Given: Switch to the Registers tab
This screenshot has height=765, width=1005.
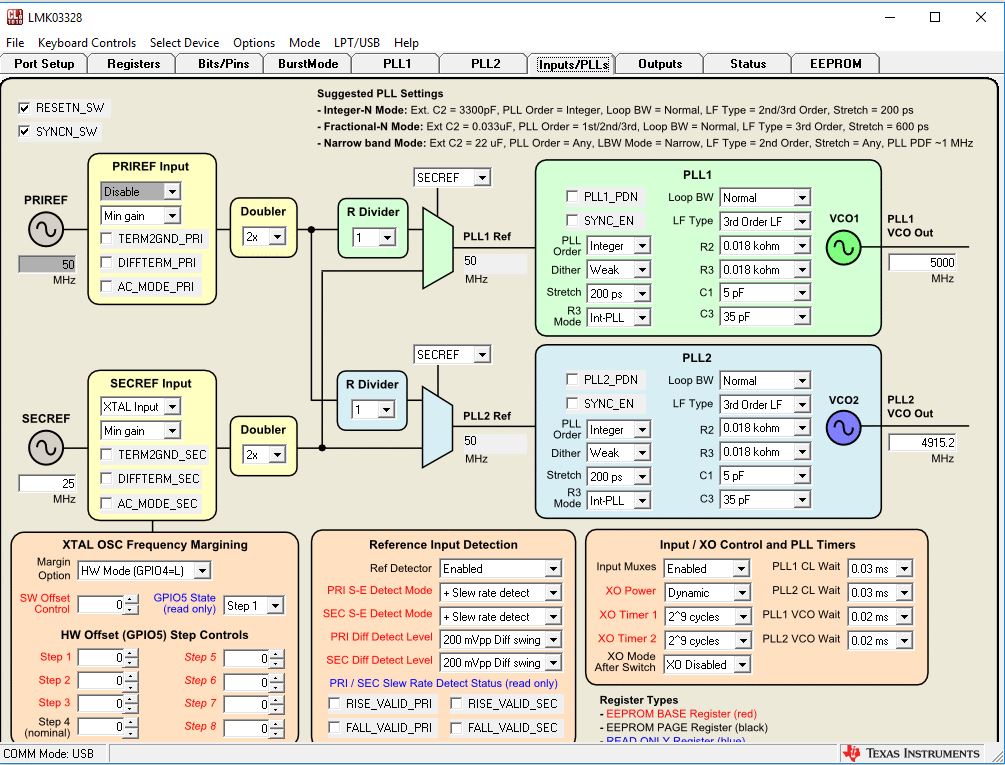Looking at the screenshot, I should (133, 63).
